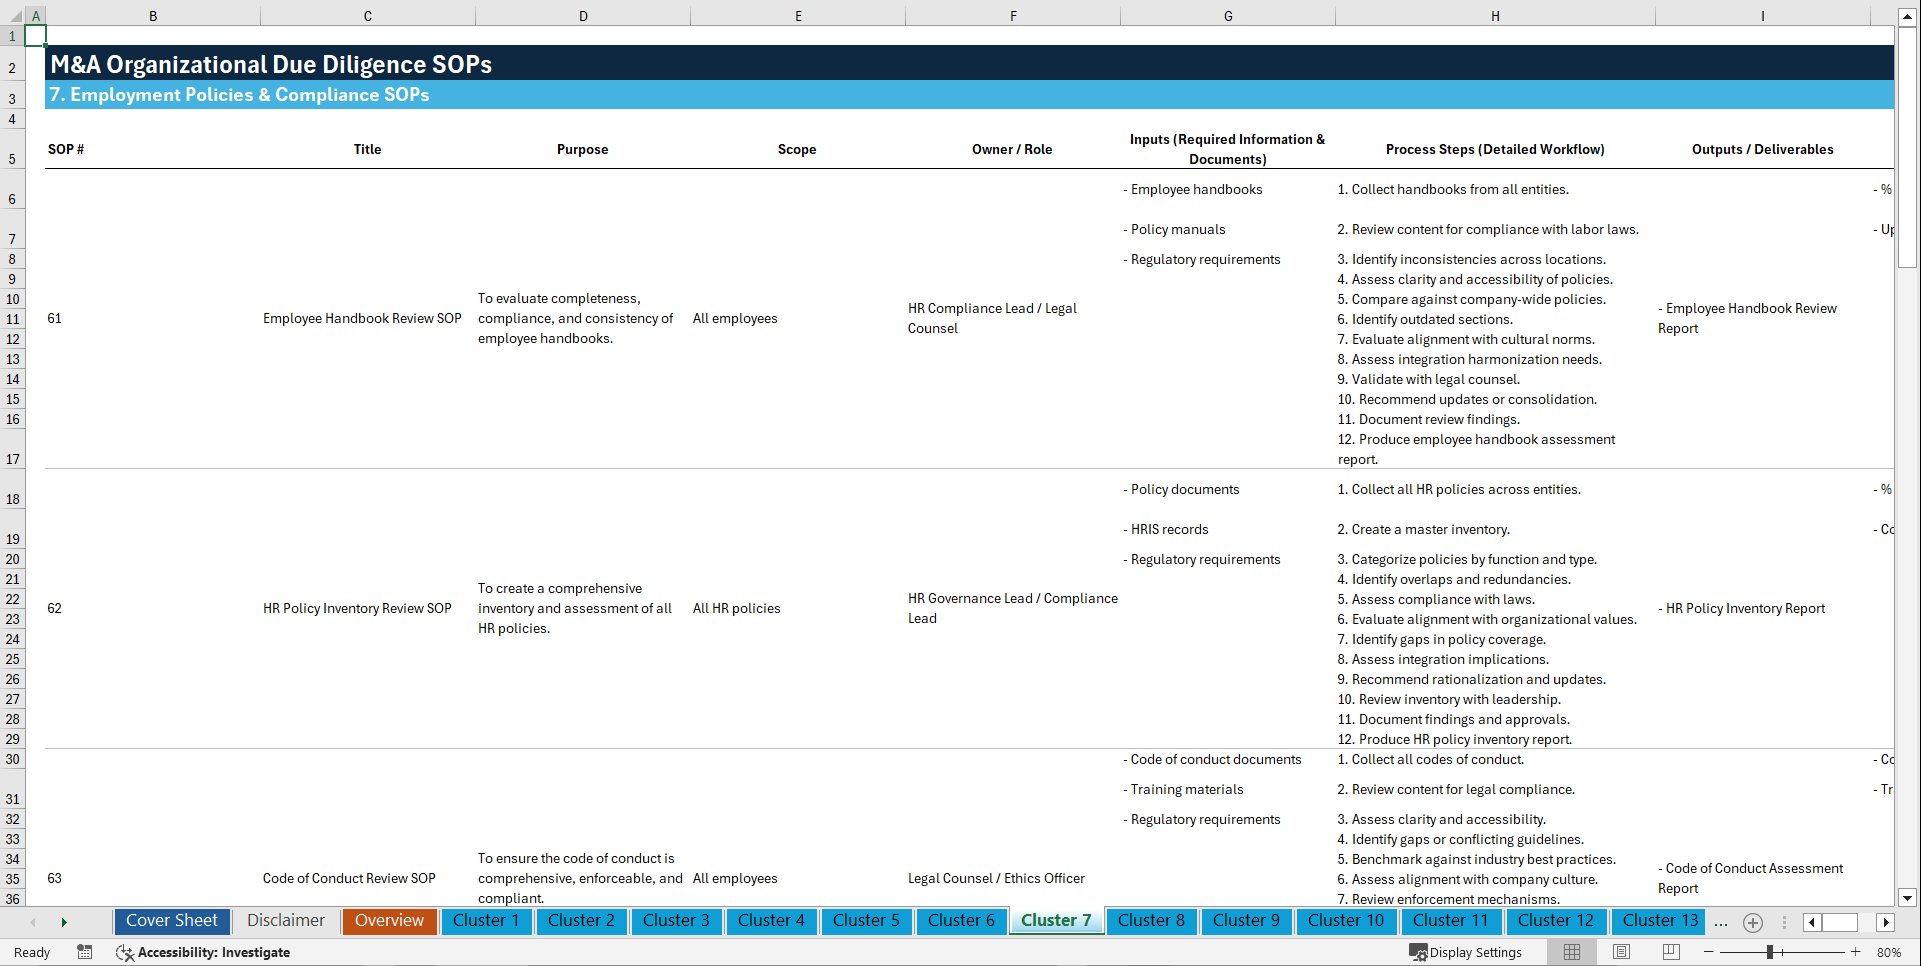1921x966 pixels.
Task: Click the 80% zoom percentage display
Action: point(1891,952)
